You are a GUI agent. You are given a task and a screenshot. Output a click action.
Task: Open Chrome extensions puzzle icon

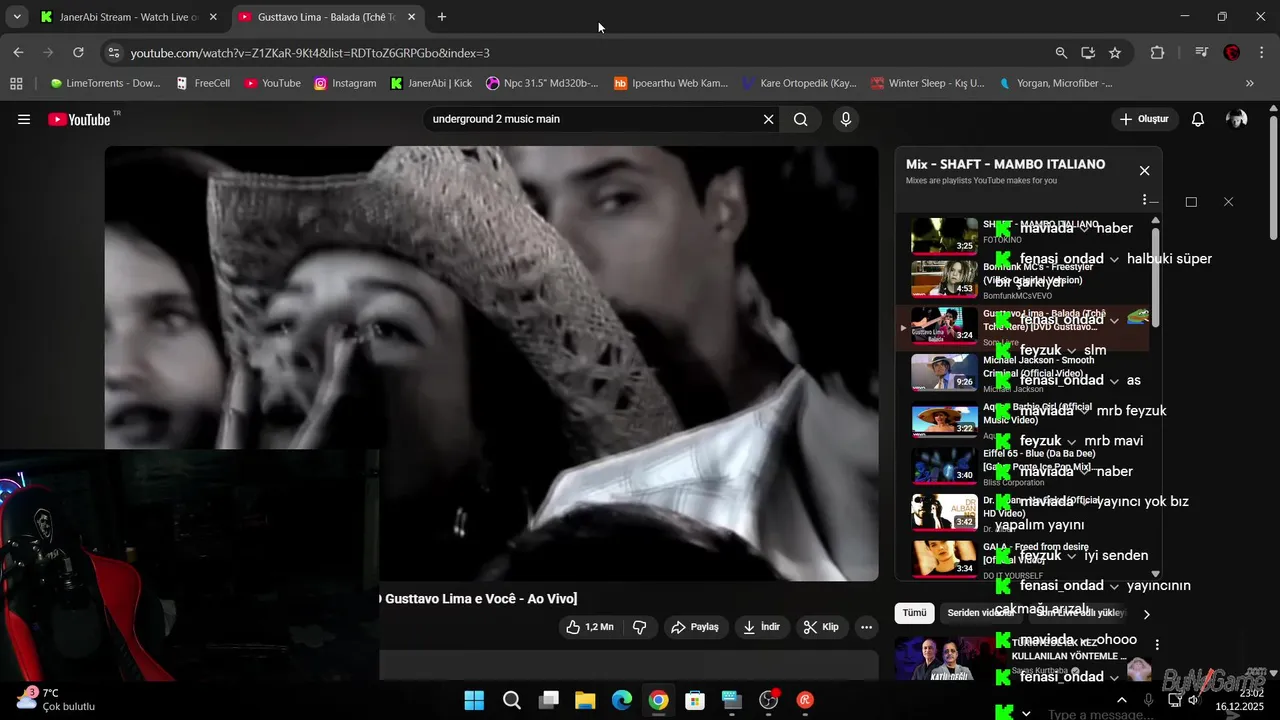(1157, 53)
